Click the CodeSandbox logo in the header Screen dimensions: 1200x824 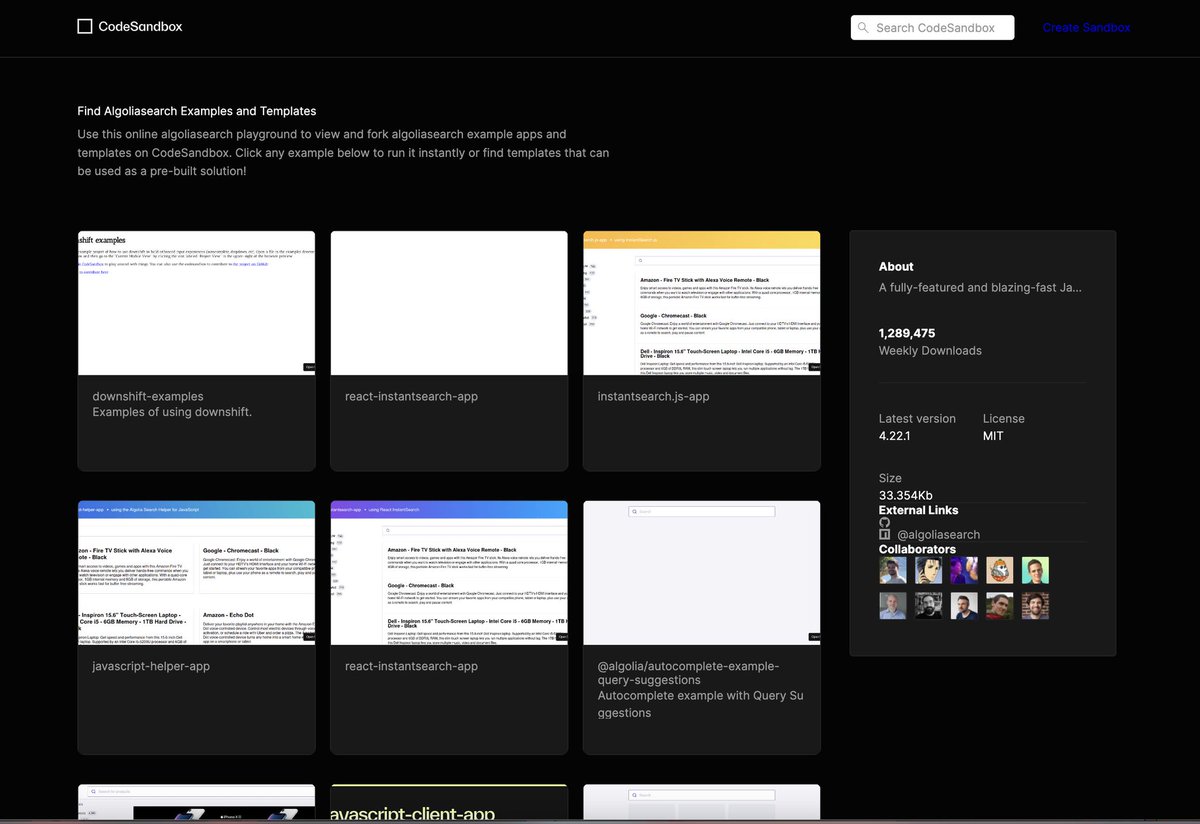tap(129, 26)
